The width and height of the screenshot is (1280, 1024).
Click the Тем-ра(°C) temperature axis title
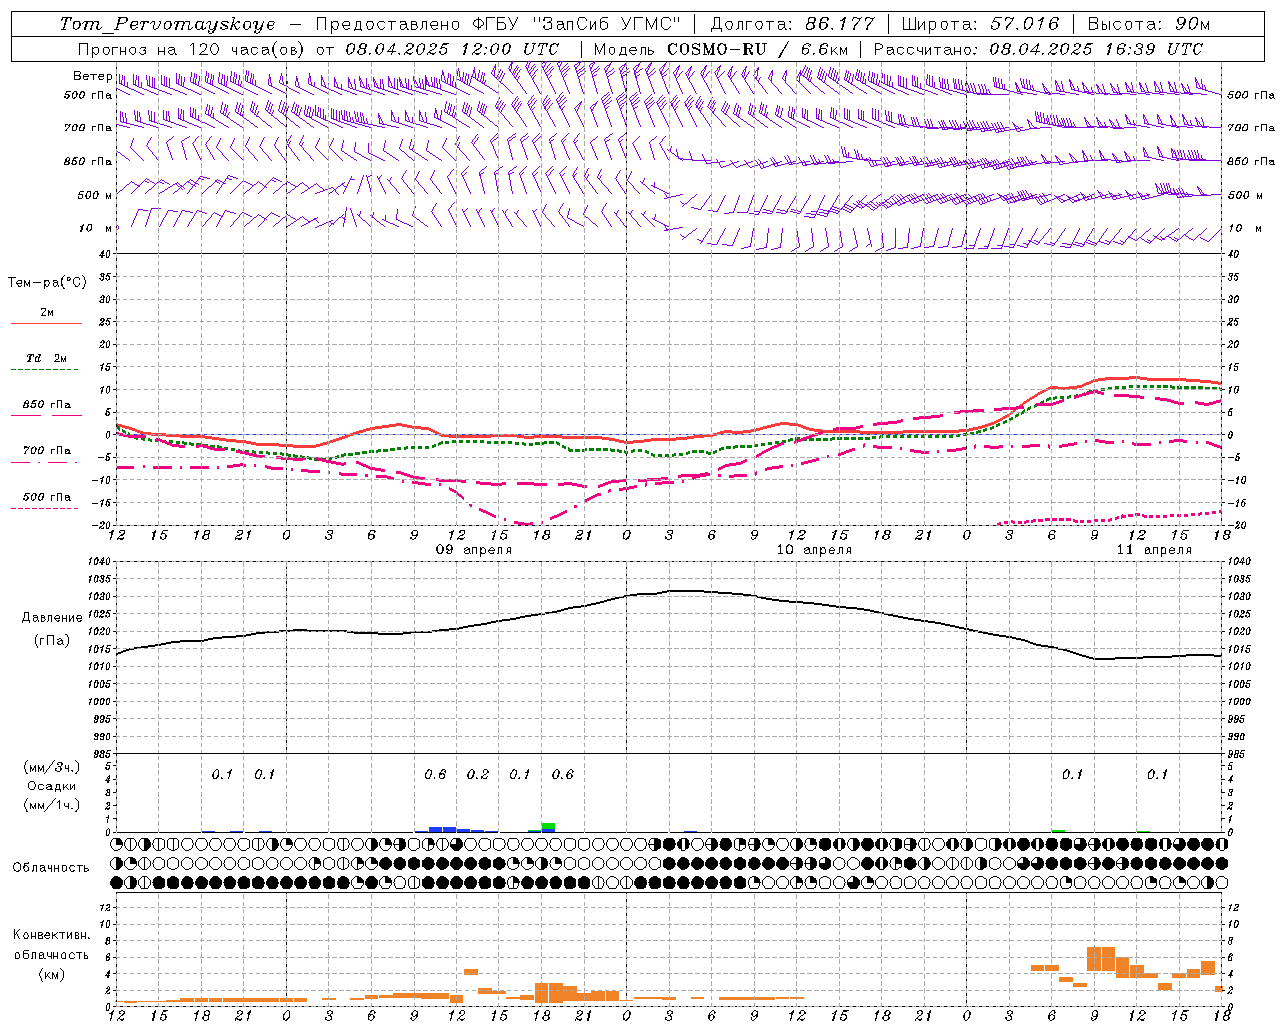click(47, 283)
